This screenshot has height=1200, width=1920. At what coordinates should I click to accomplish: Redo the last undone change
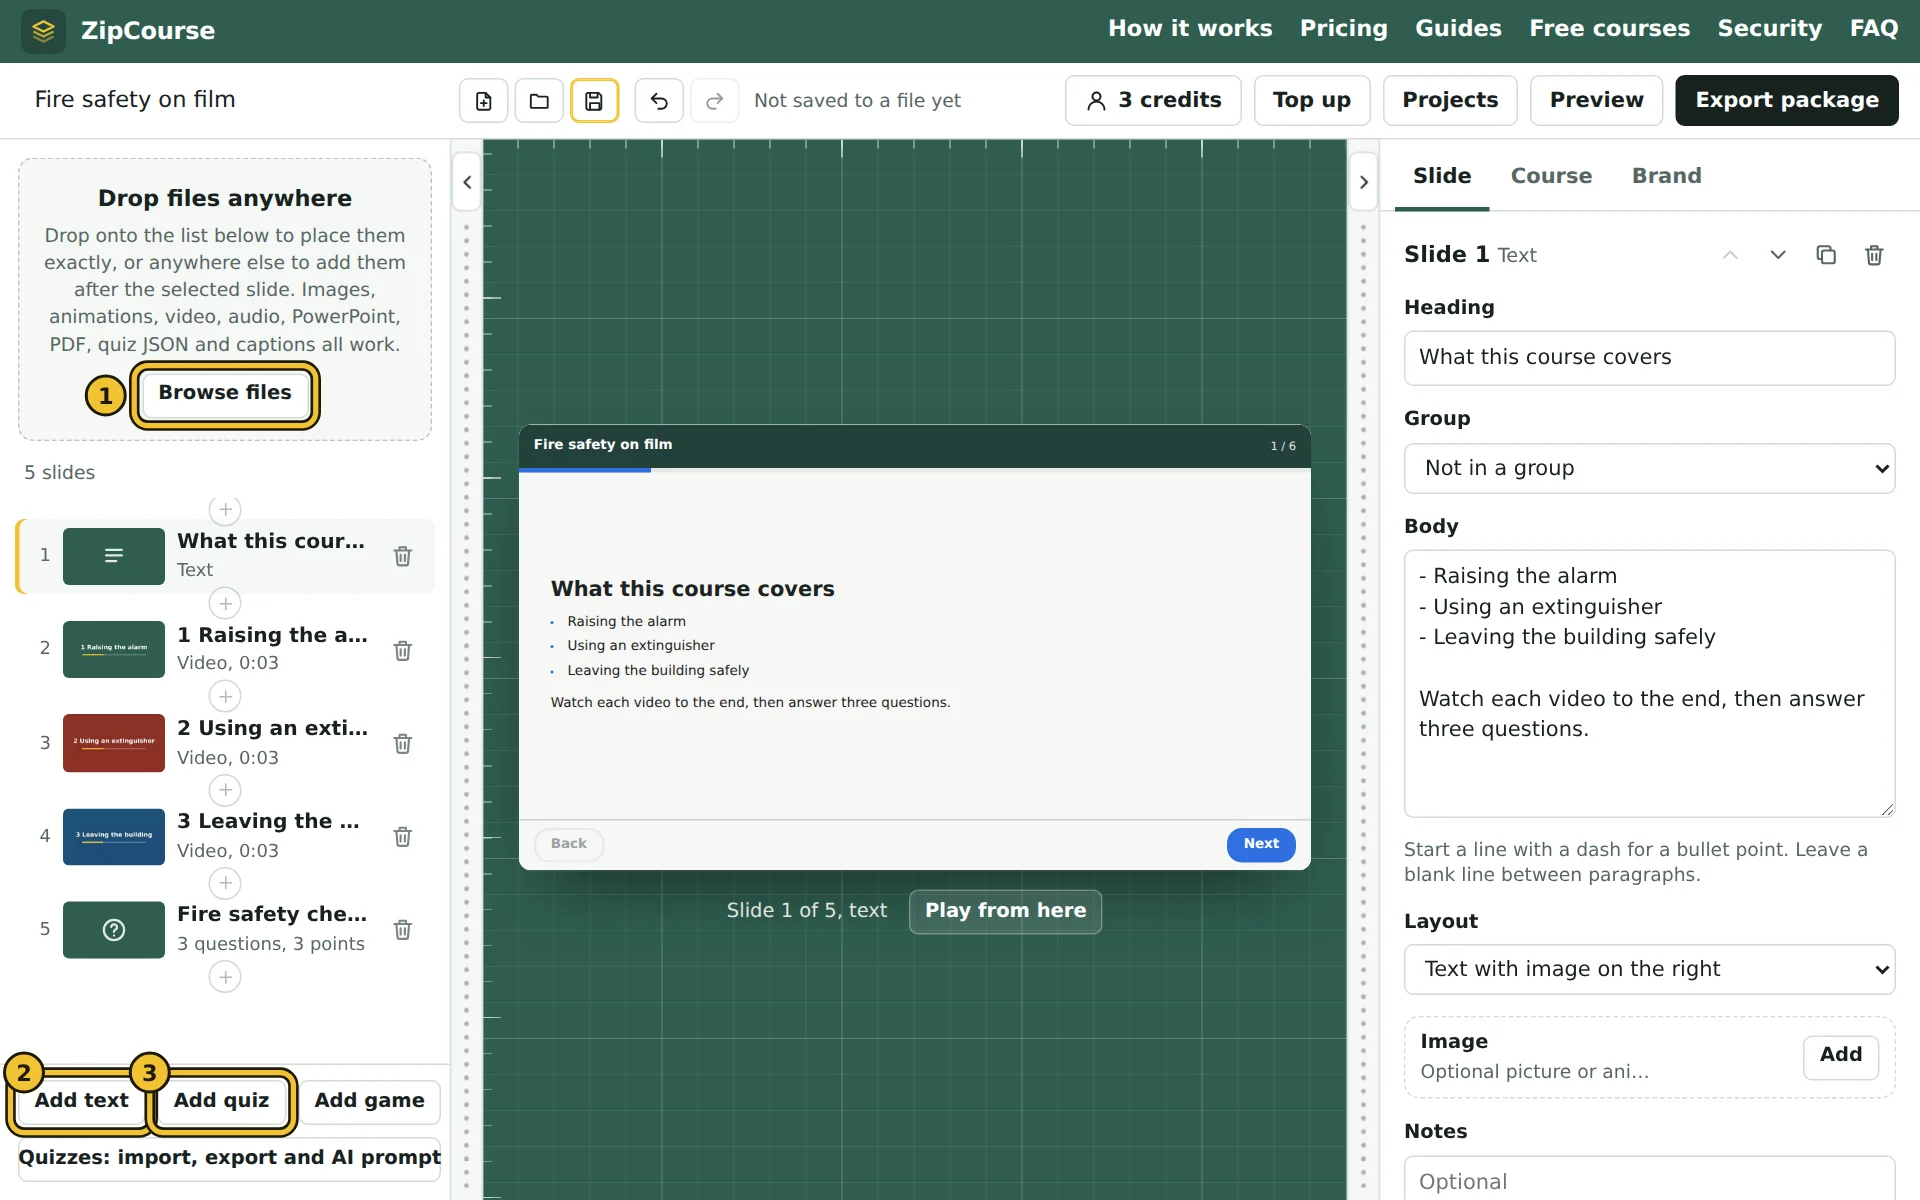point(714,101)
